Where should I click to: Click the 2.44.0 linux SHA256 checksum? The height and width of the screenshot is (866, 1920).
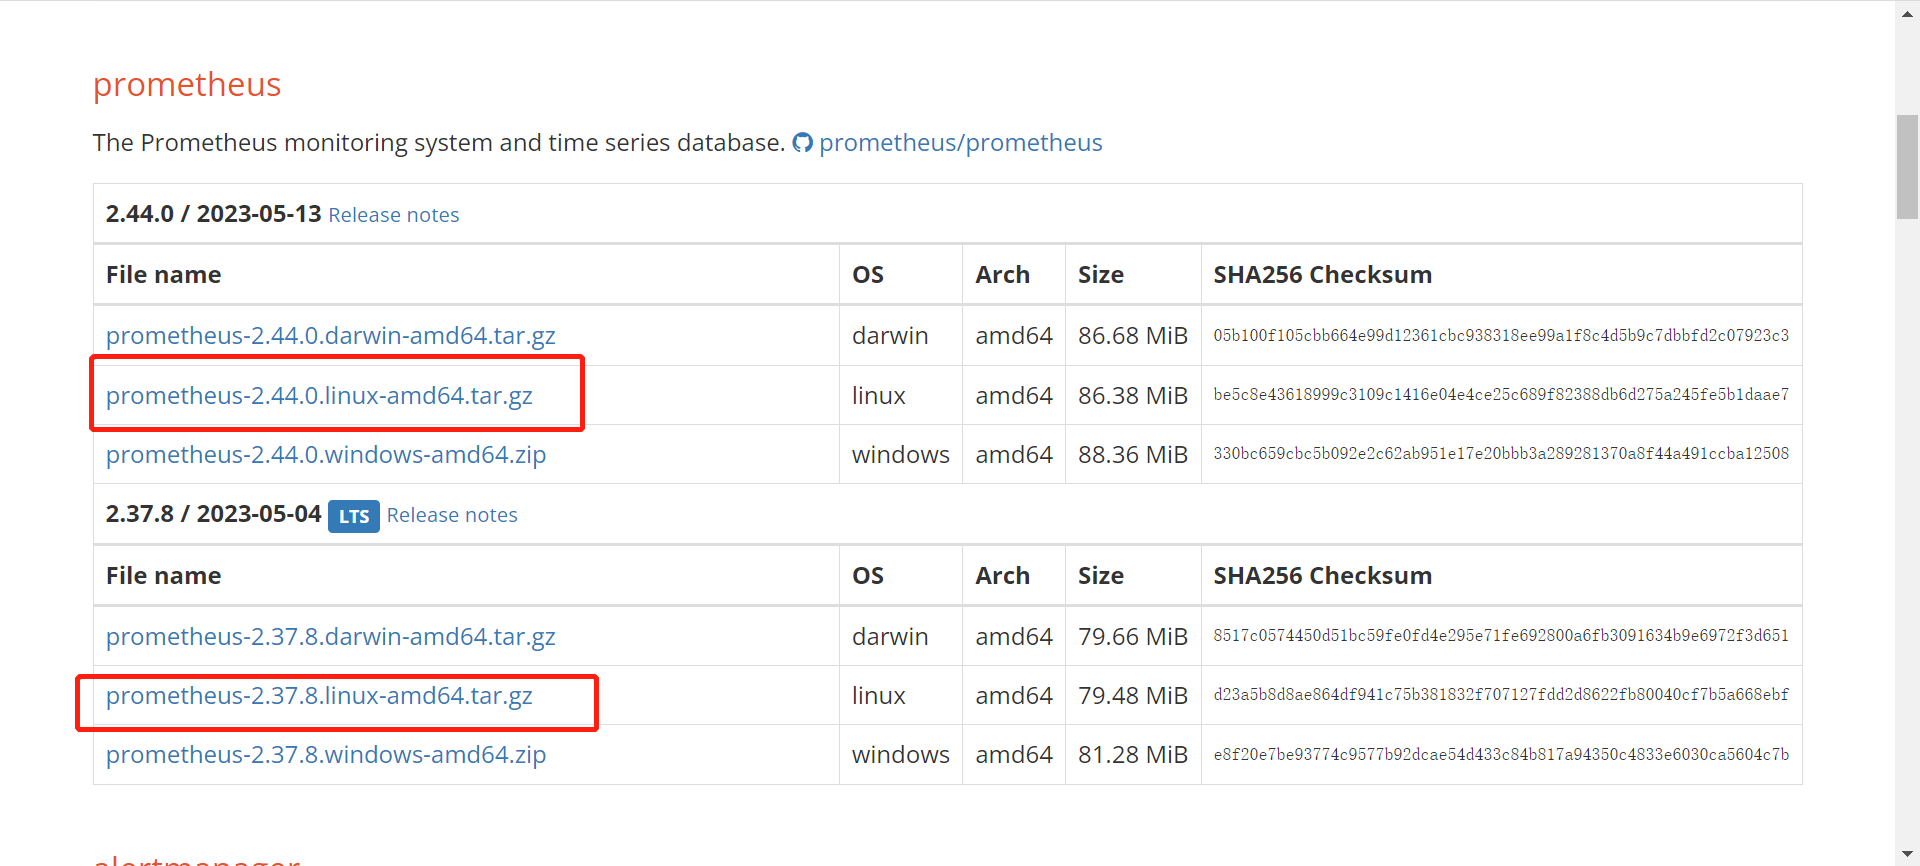click(x=1500, y=395)
